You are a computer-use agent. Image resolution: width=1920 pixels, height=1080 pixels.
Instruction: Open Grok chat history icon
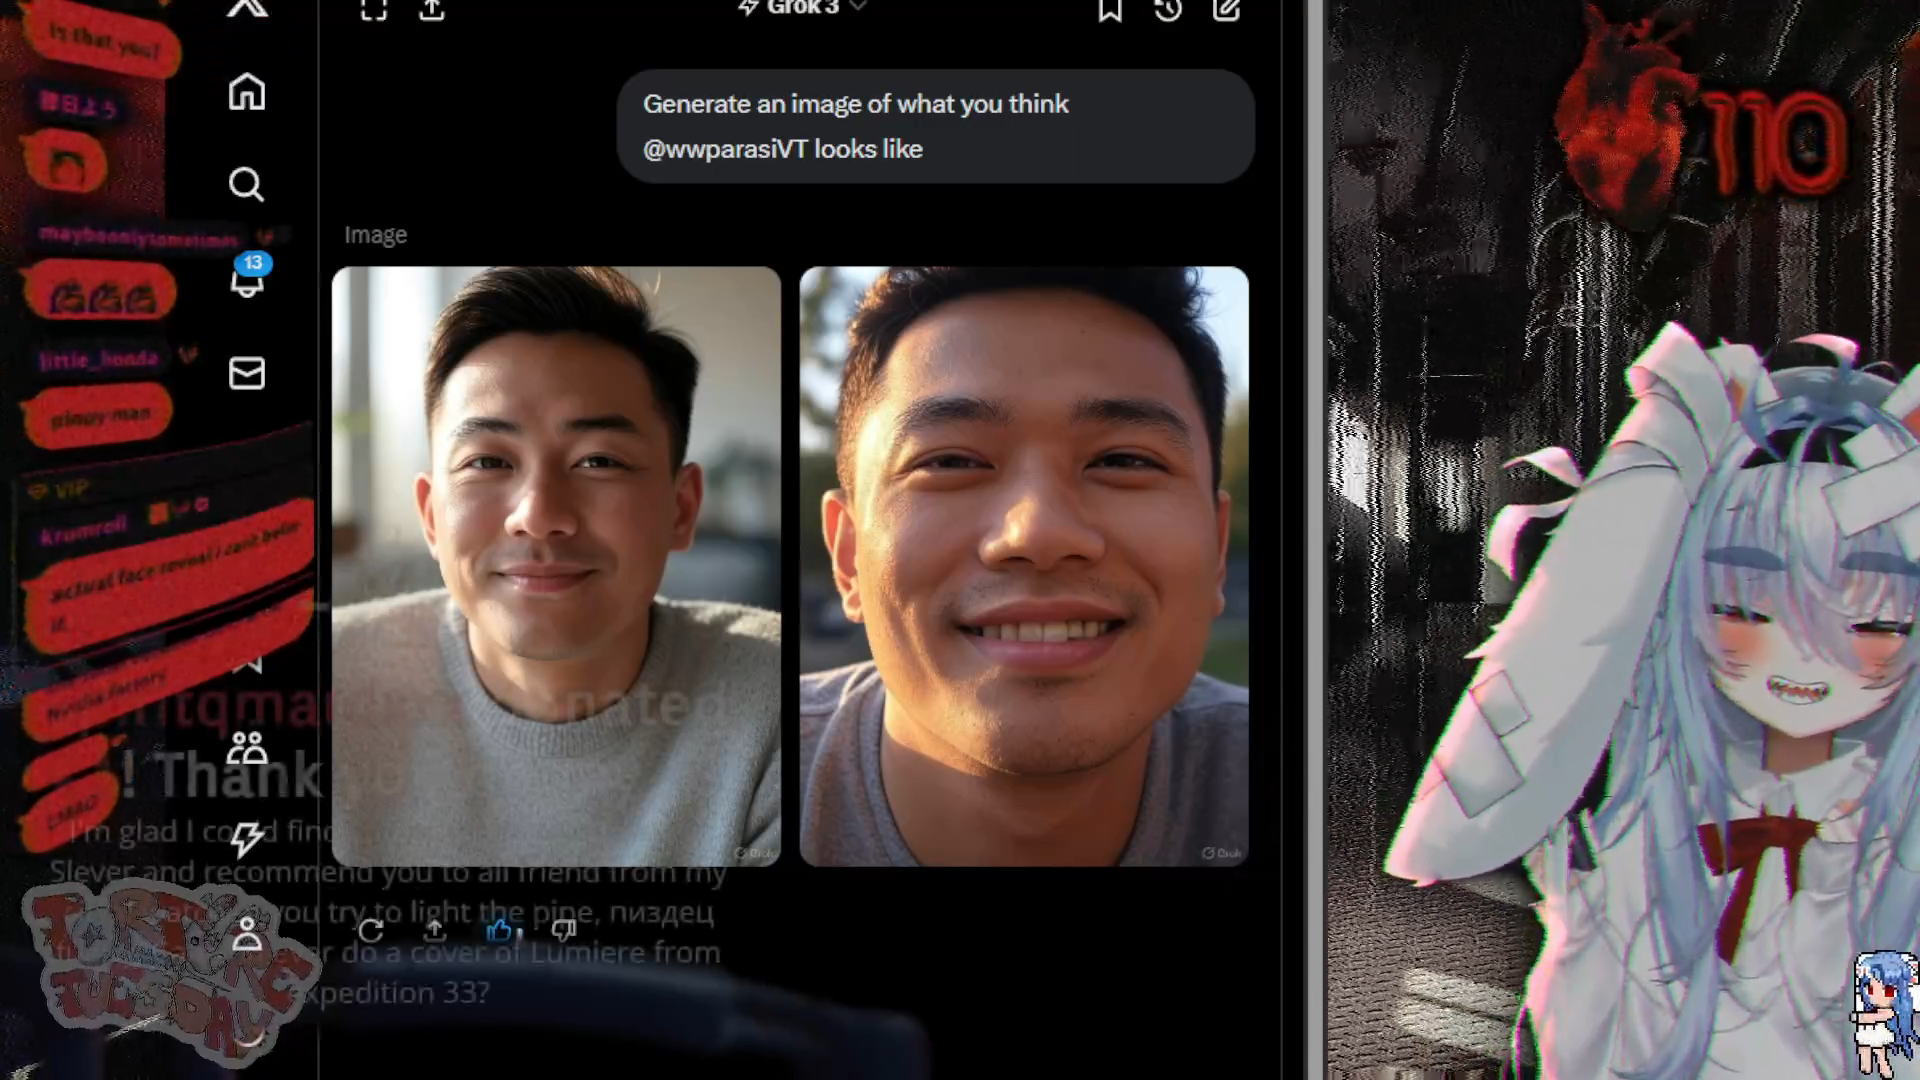coord(1168,10)
